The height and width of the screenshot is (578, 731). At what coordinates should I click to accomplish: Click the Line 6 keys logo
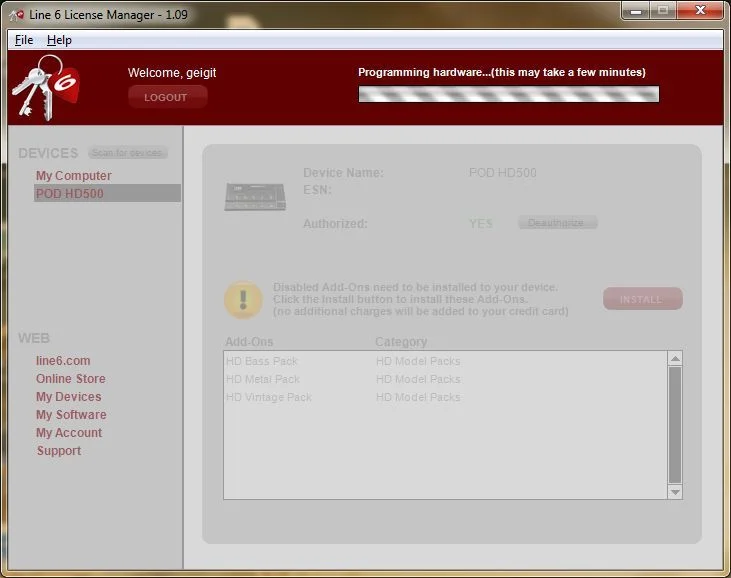45,88
